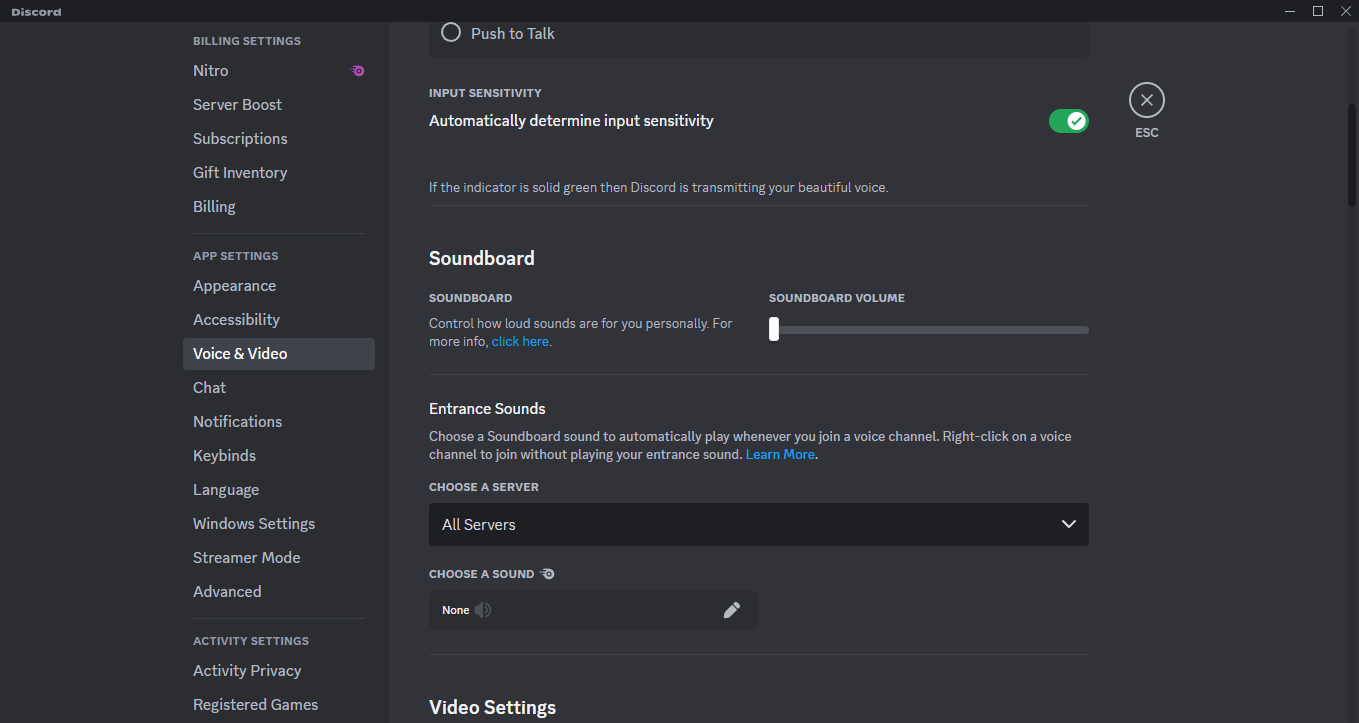Open Appearance settings
The image size is (1359, 723).
coord(279,286)
